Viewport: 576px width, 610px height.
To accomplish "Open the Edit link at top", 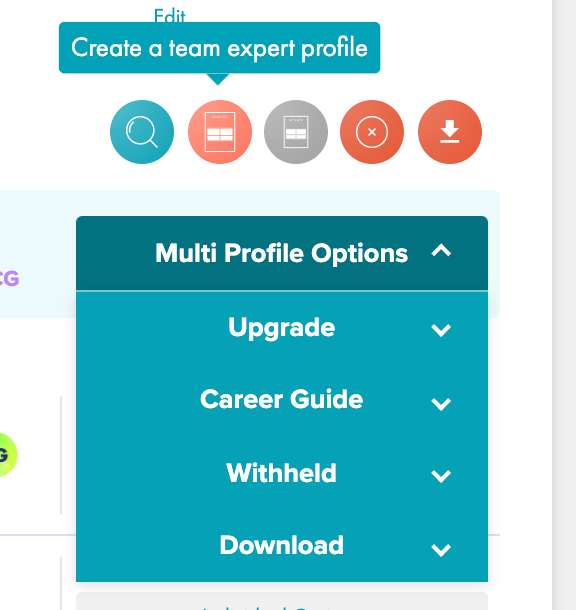I will click(x=170, y=16).
